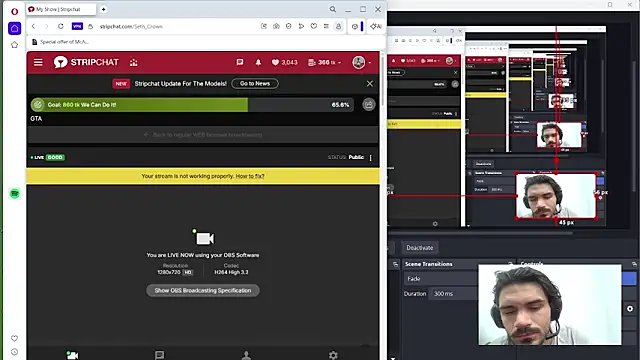Select the broadcast camera bottom tab
The width and height of the screenshot is (640, 360).
pos(72,355)
